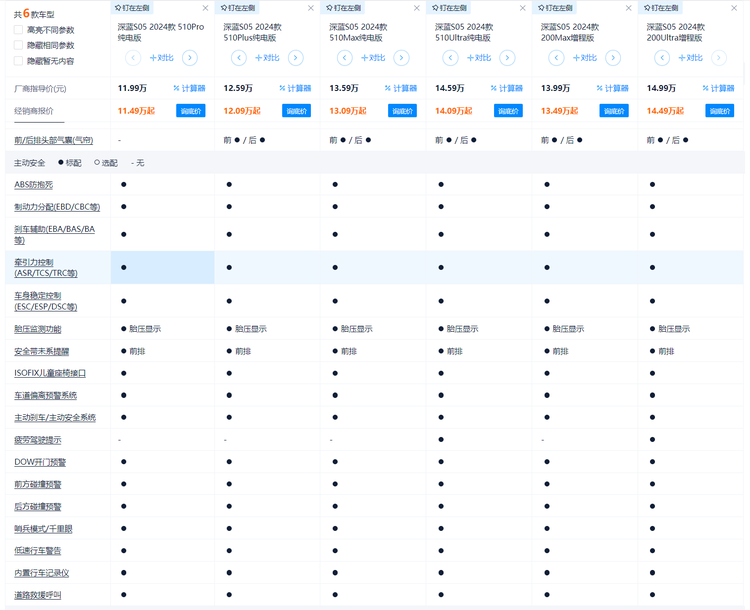Click left arrow under 510Plus纯电版
Image resolution: width=750 pixels, height=610 pixels.
tap(238, 58)
